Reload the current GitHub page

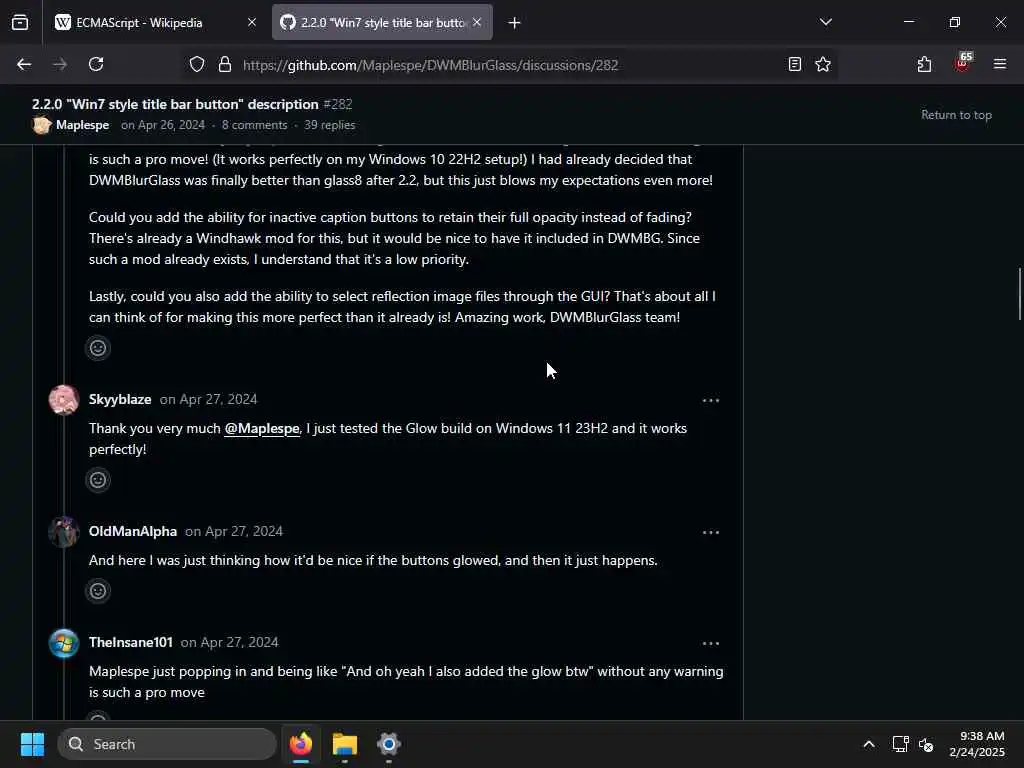coord(96,65)
